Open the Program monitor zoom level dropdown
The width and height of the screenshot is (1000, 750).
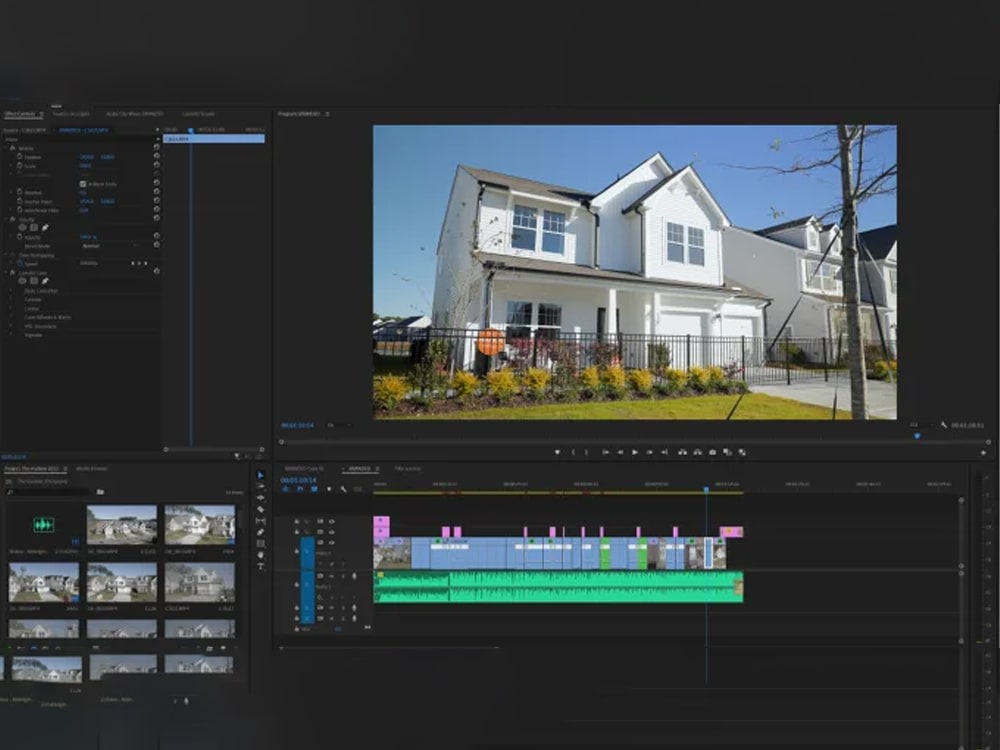(x=338, y=425)
